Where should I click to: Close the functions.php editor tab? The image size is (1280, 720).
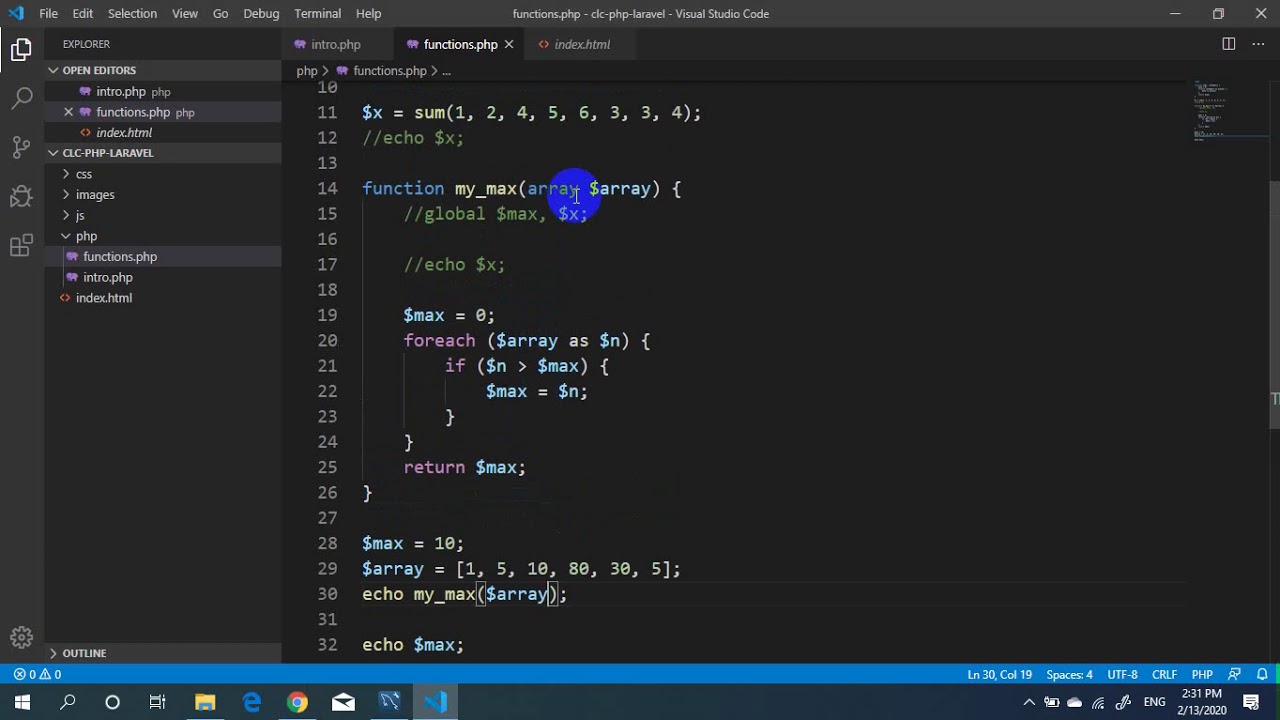[x=508, y=44]
